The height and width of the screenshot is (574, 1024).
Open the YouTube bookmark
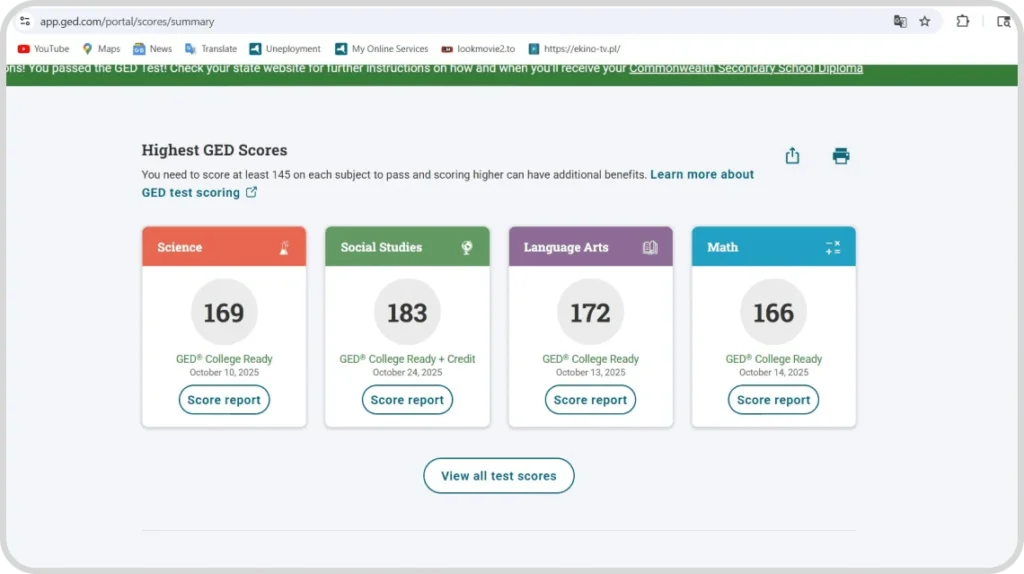coord(43,49)
